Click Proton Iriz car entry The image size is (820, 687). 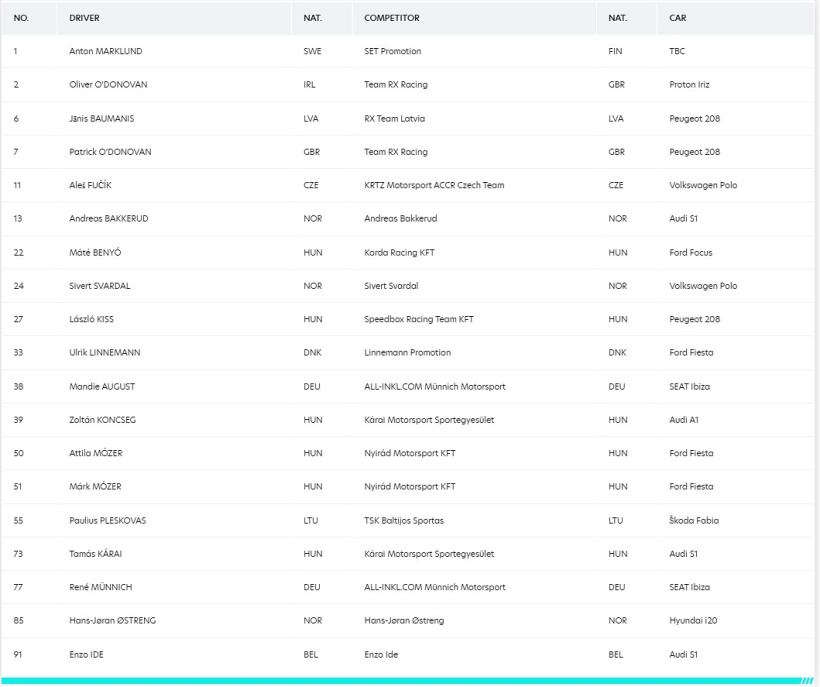(689, 85)
